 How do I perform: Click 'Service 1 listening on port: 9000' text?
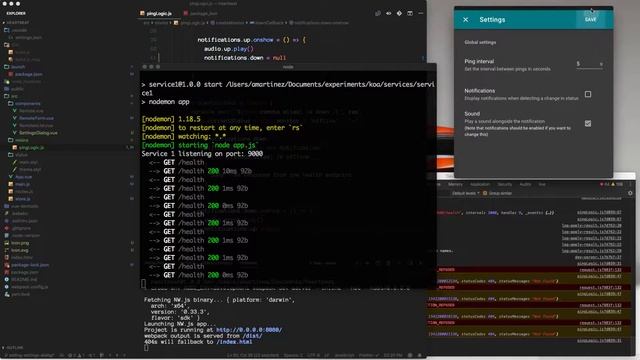(202, 154)
